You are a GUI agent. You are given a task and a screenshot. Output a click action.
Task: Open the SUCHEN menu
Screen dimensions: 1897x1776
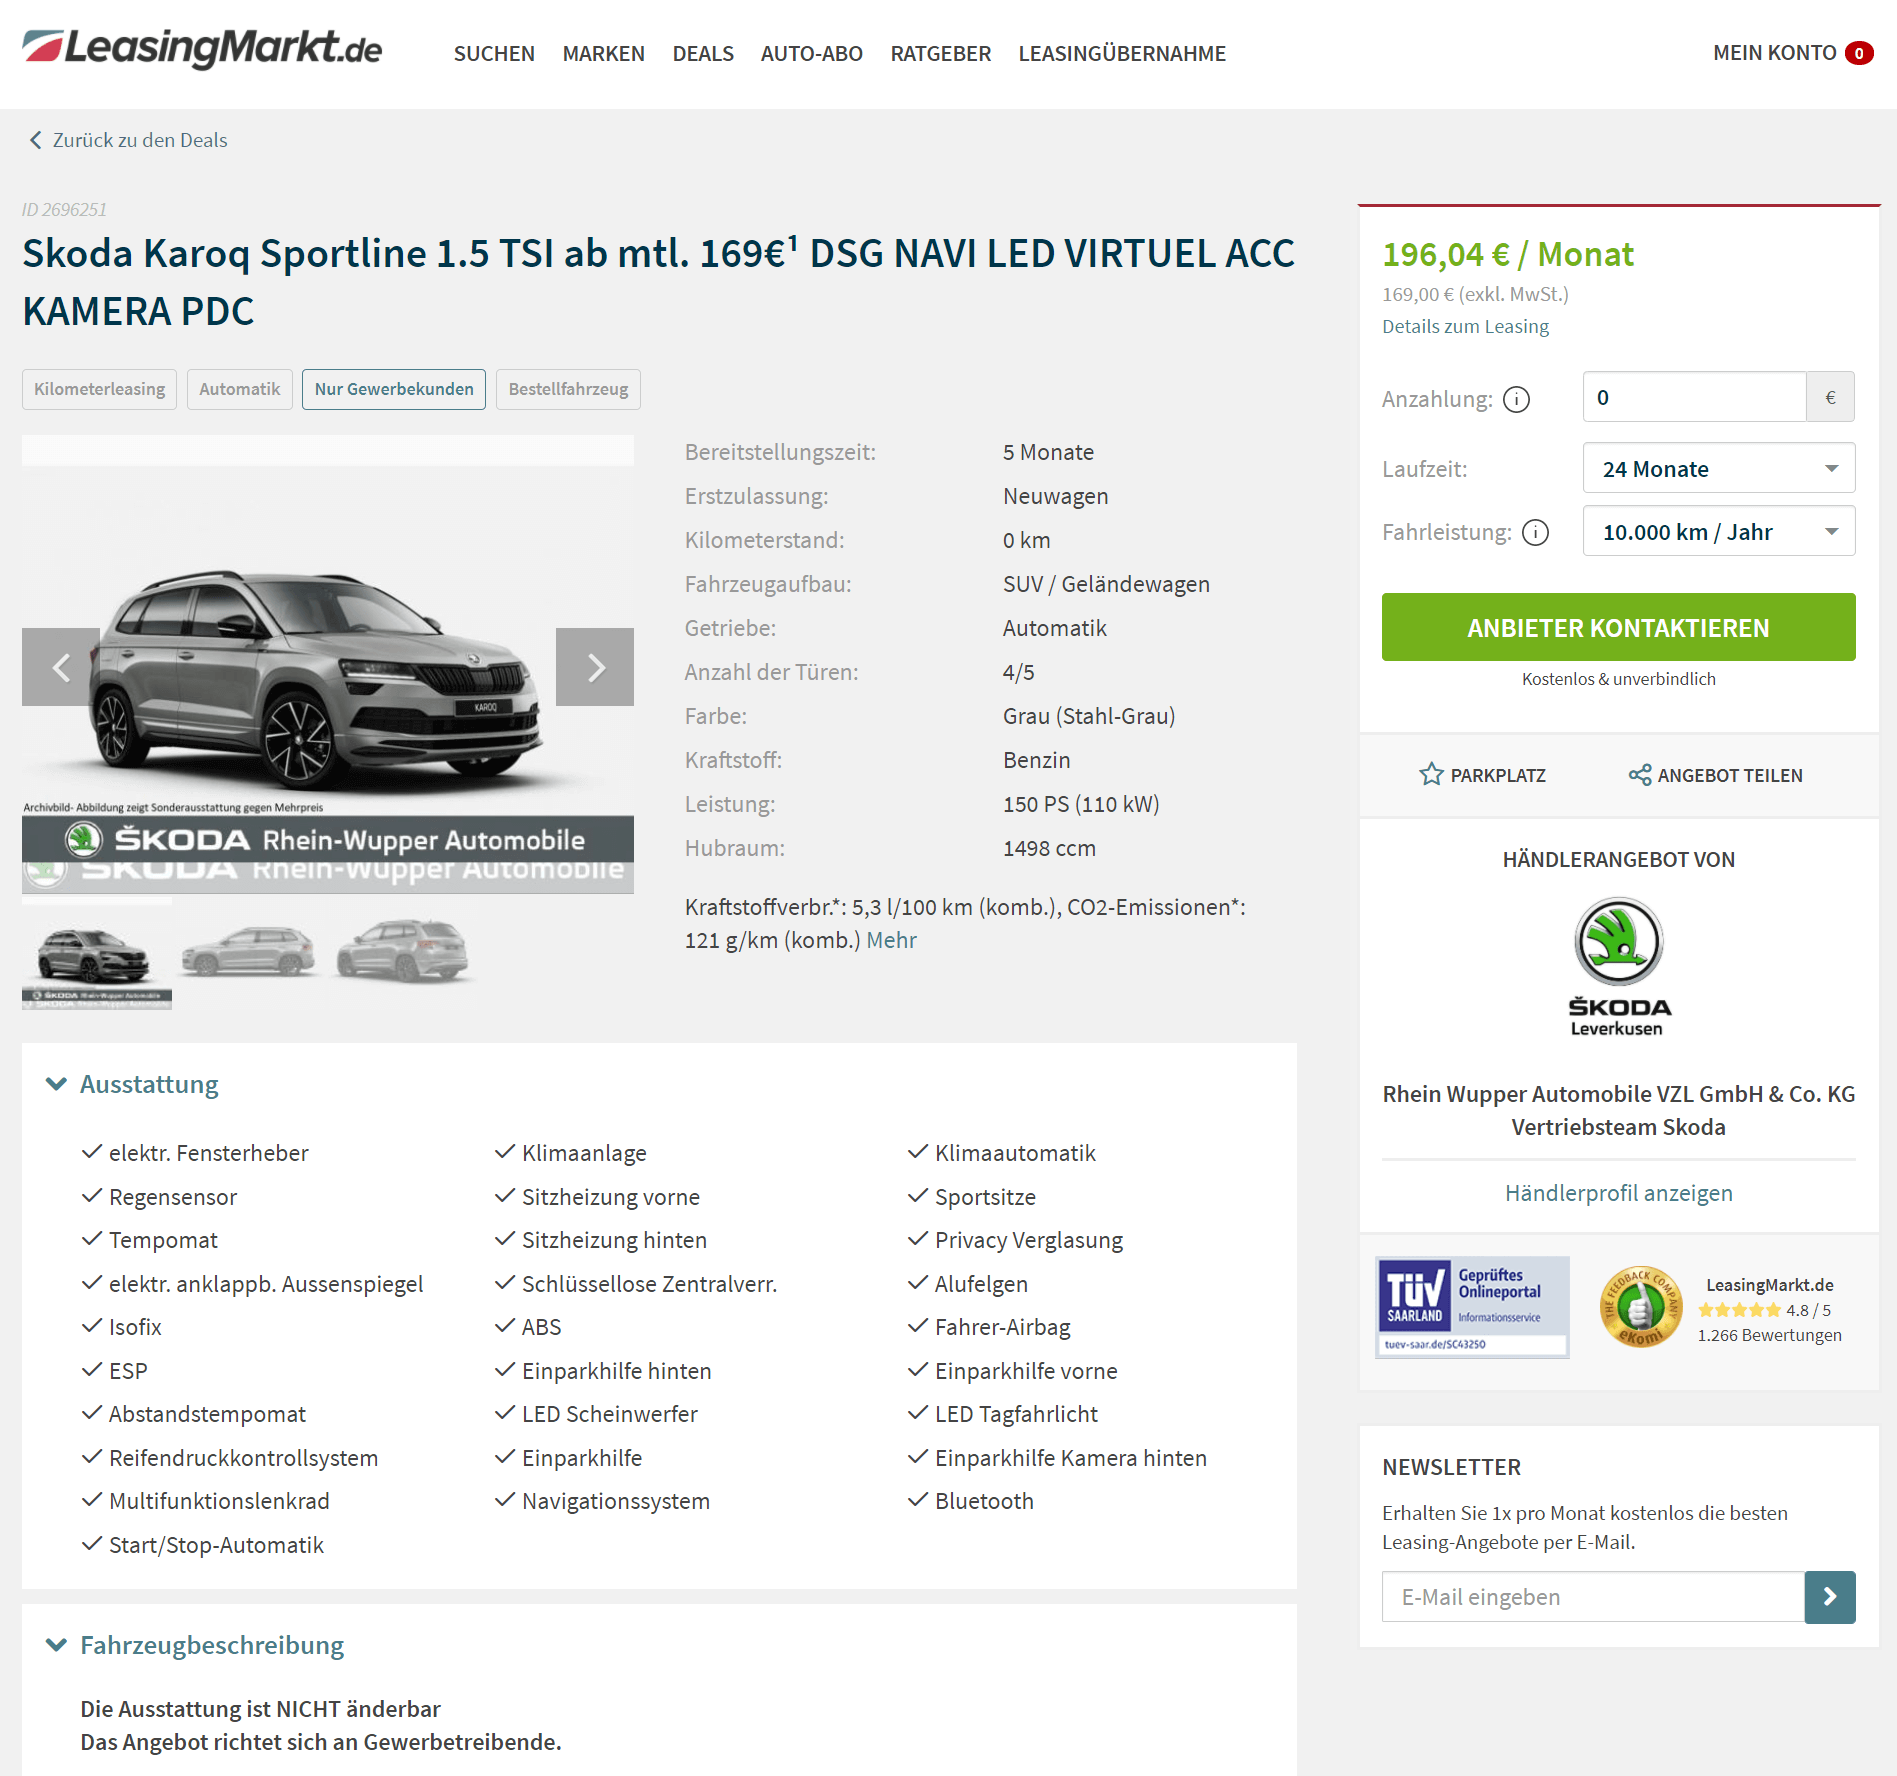pyautogui.click(x=494, y=54)
